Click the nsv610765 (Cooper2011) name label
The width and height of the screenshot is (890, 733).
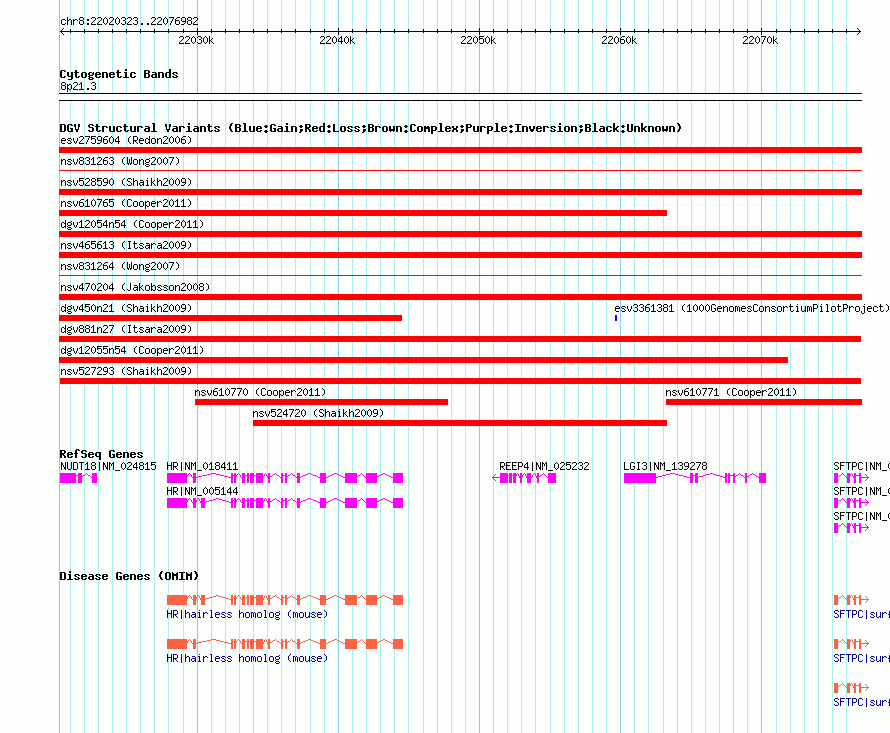[x=126, y=203]
